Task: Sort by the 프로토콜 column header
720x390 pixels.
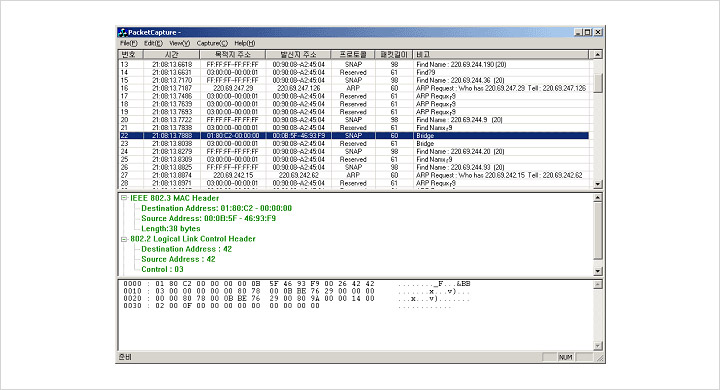Action: point(353,54)
